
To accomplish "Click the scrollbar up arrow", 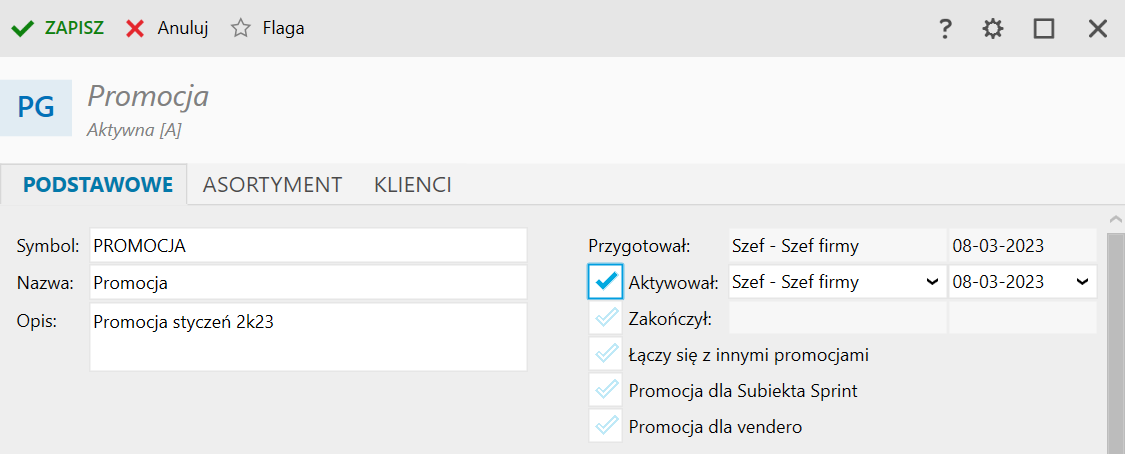I will pyautogui.click(x=1116, y=219).
